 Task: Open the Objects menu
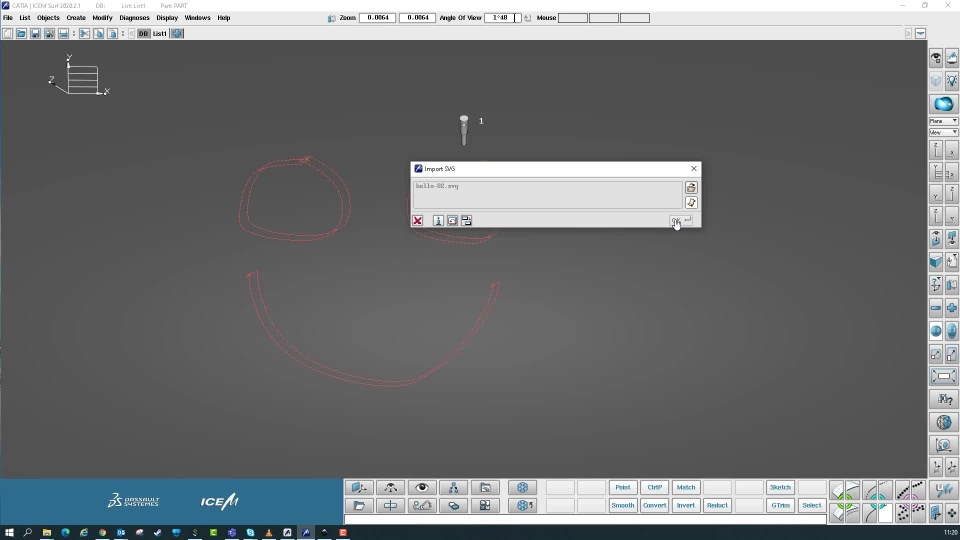coord(48,18)
